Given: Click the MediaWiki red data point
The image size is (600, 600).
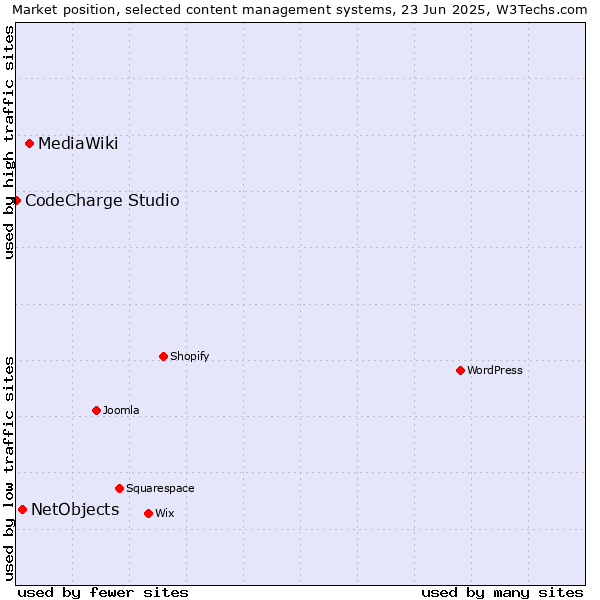Looking at the screenshot, I should (x=29, y=144).
